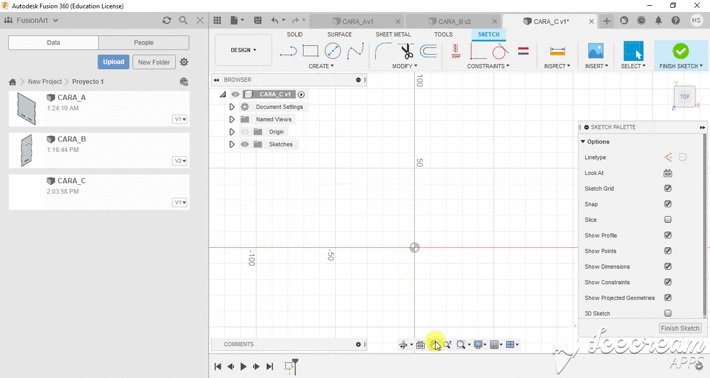
Task: Open the DESIGN workspace dropdown
Action: tap(244, 50)
